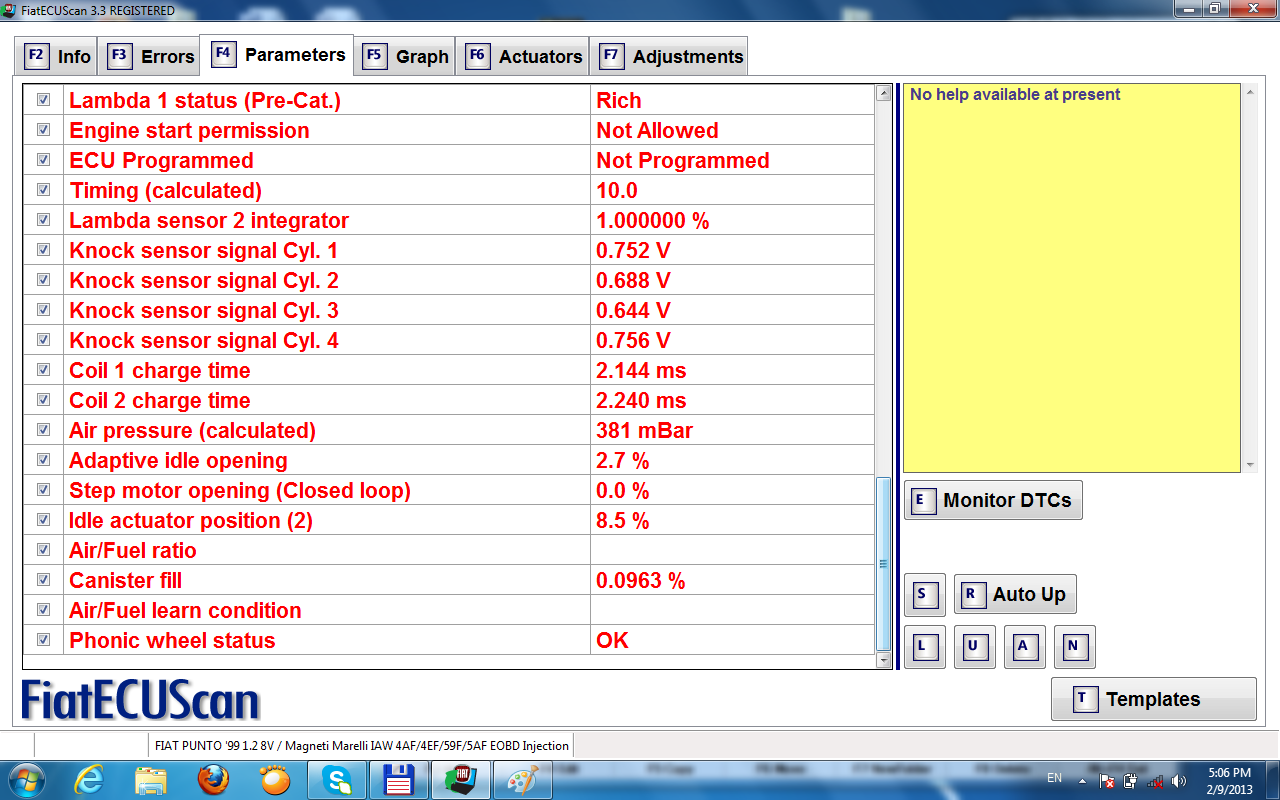
Task: Open the Templates button
Action: click(1153, 699)
